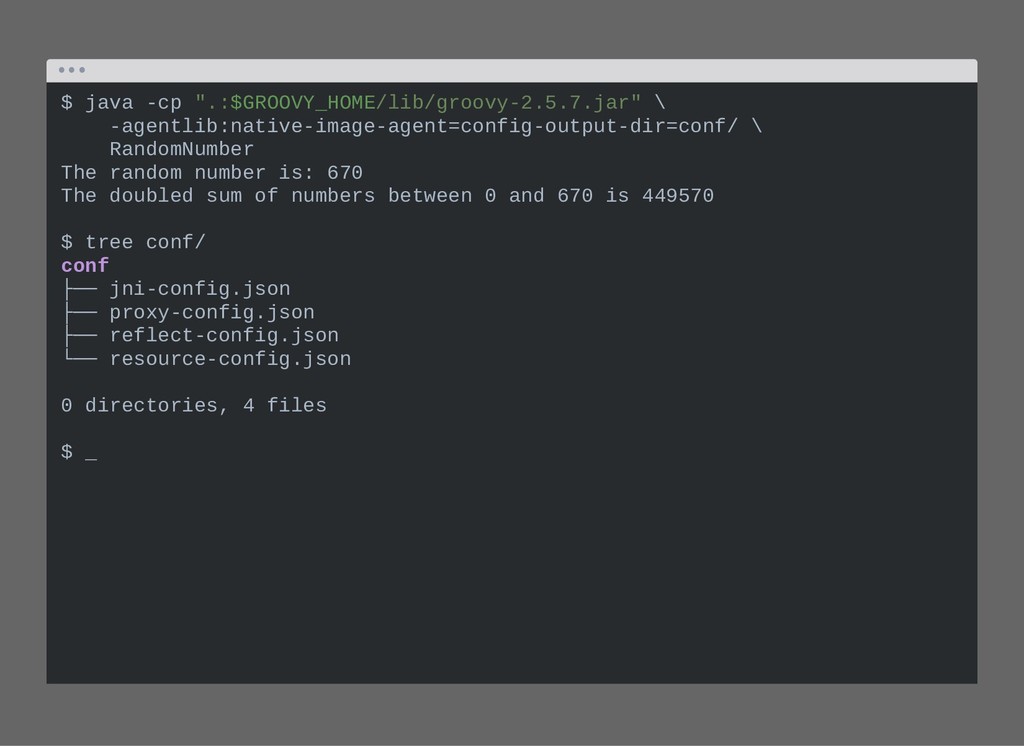Click the first window control dot
Image resolution: width=1024 pixels, height=746 pixels.
tap(61, 70)
